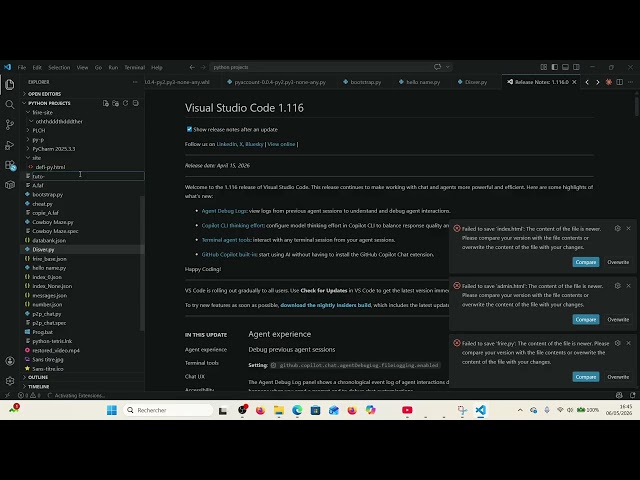Click the Customize Layout icon
This screenshot has width=640, height=480.
(543, 67)
